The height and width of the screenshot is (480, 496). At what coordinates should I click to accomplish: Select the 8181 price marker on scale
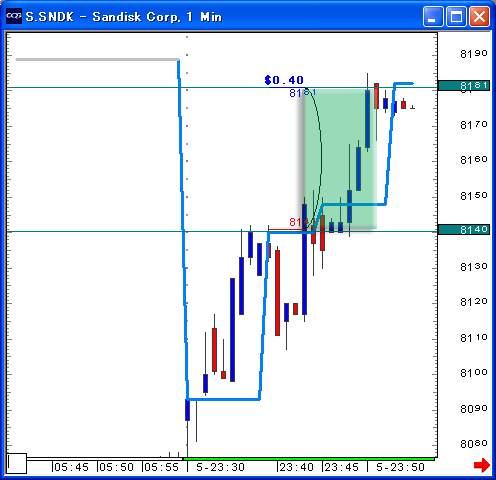tap(464, 86)
